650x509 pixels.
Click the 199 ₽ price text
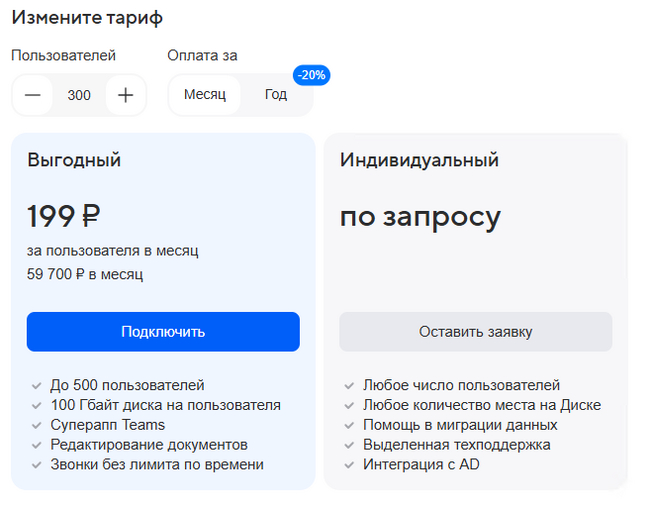pos(64,215)
